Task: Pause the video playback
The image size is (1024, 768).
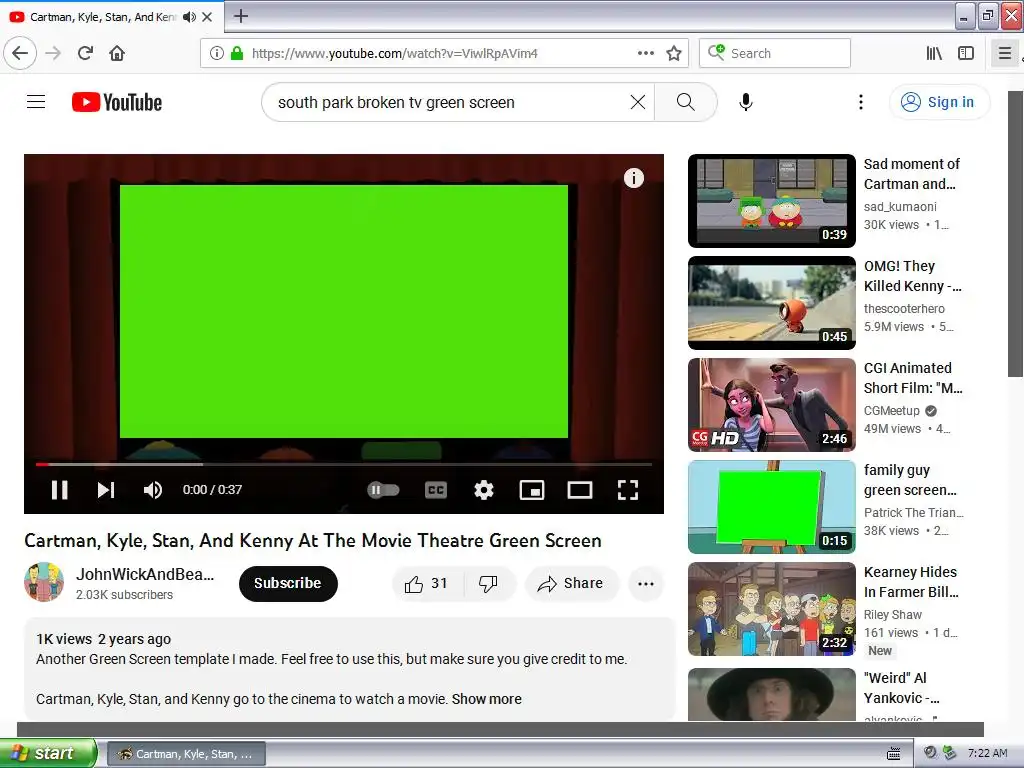Action: (x=59, y=490)
